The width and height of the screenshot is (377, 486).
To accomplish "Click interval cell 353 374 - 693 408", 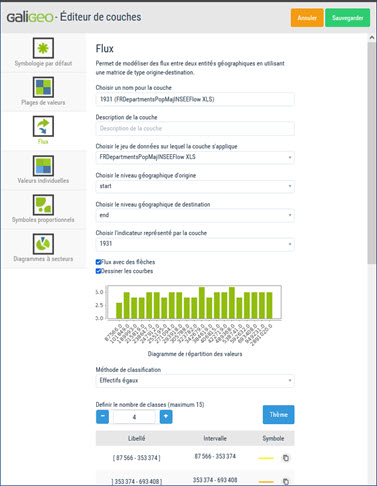I will [x=215, y=480].
